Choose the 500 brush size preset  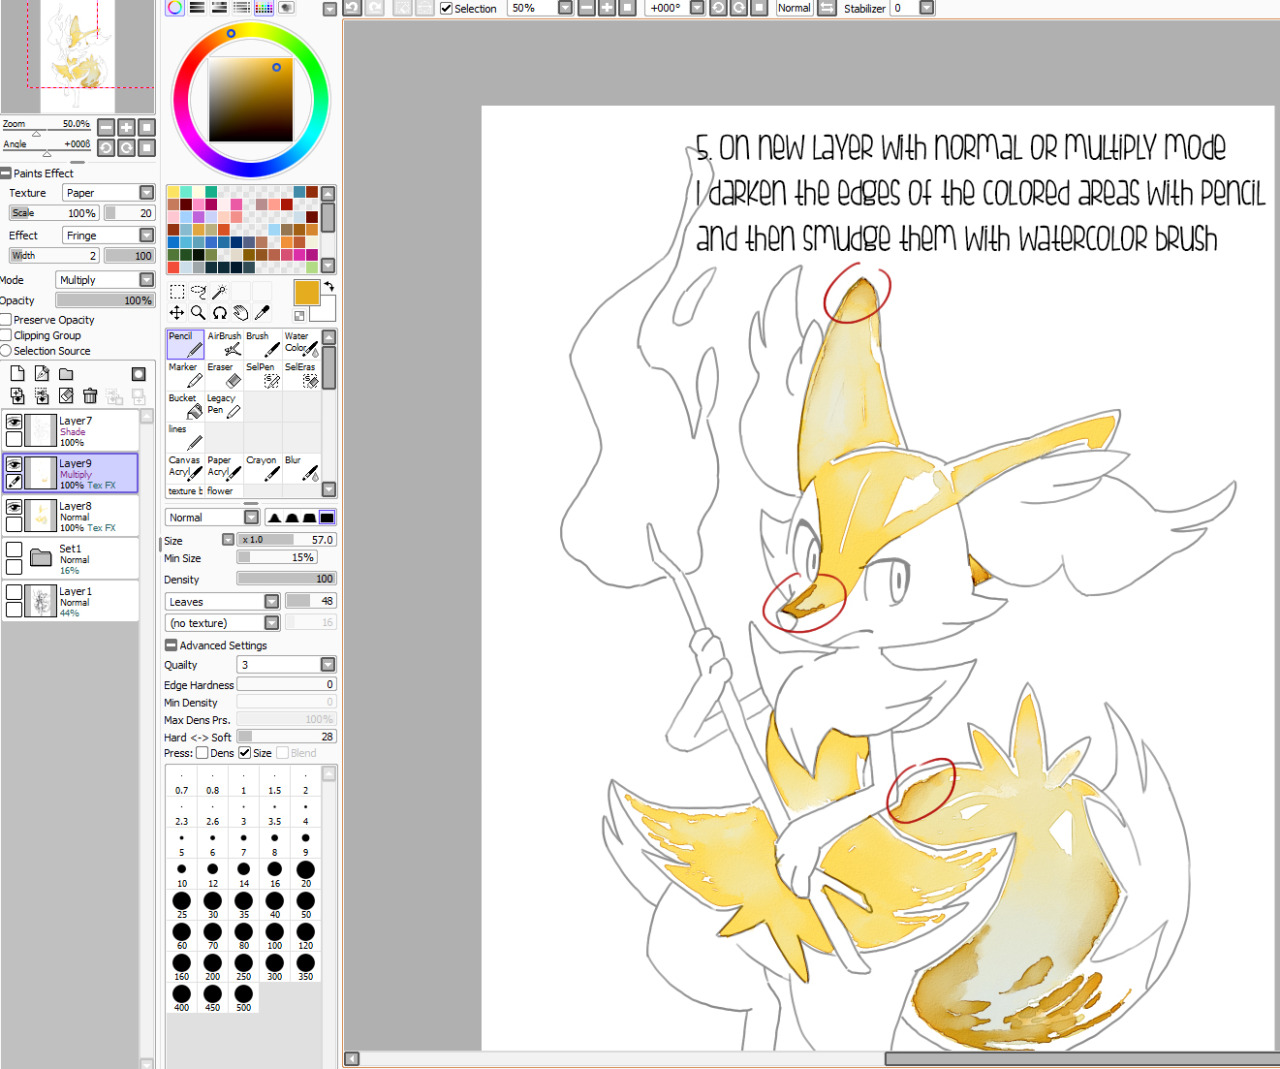click(243, 998)
